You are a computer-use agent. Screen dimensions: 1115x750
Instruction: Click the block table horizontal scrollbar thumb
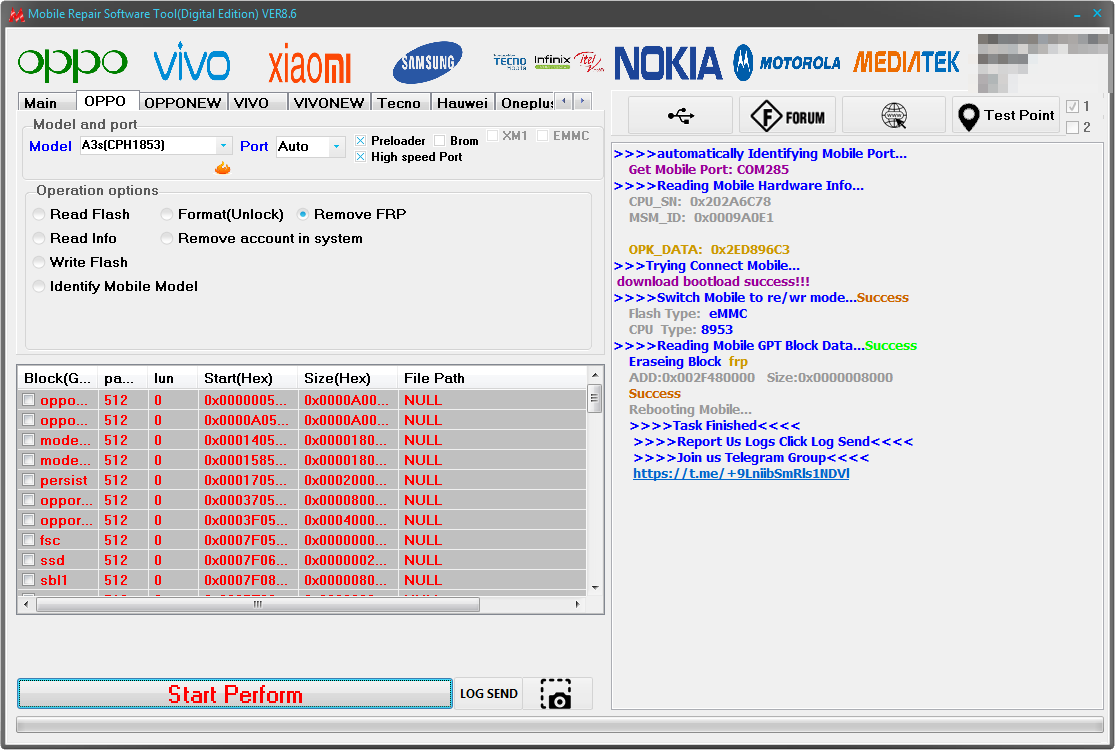258,604
